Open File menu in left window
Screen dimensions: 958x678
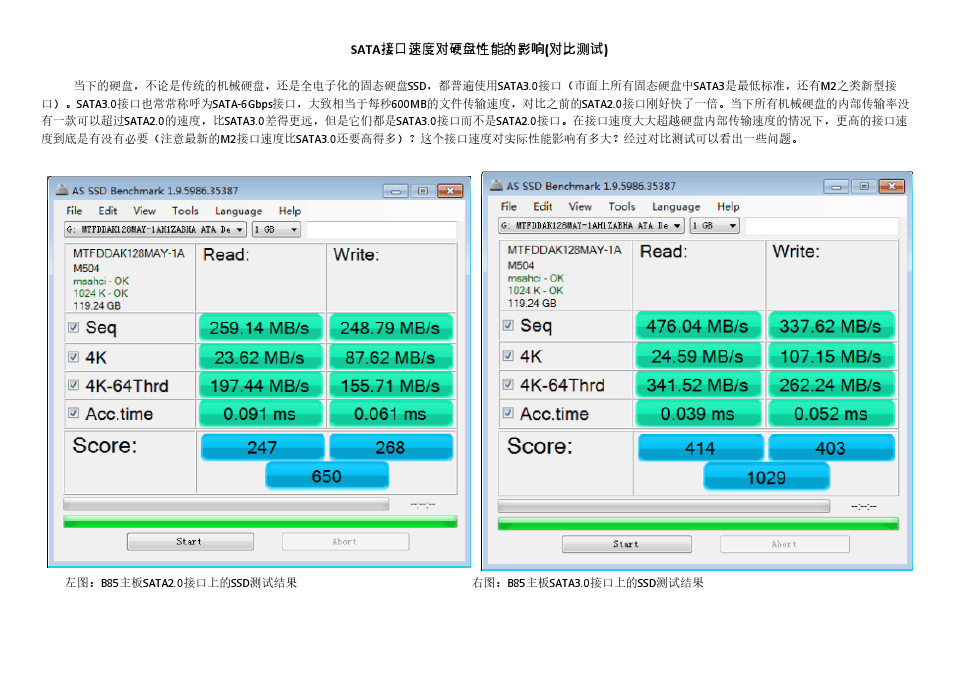click(74, 211)
